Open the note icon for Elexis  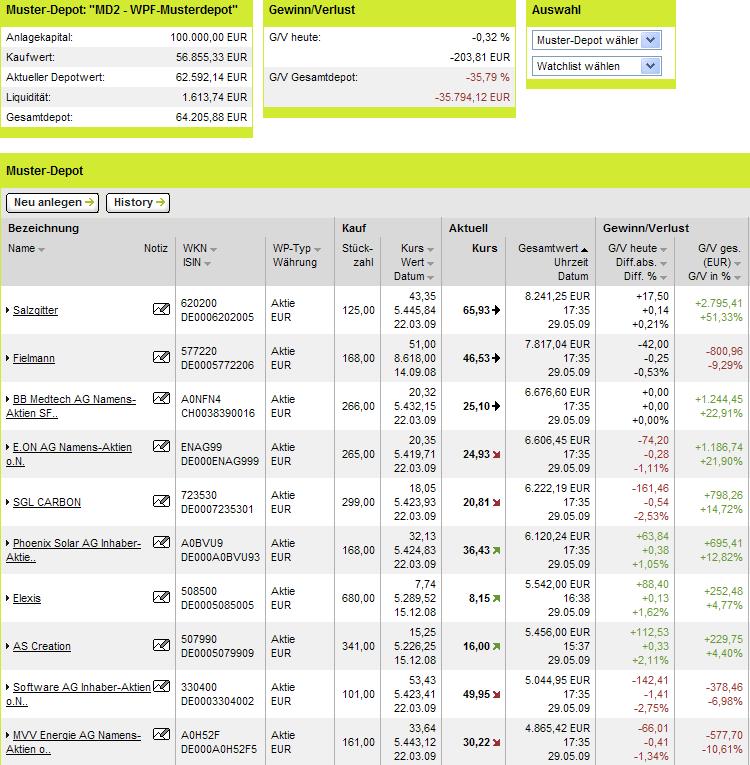coord(162,597)
